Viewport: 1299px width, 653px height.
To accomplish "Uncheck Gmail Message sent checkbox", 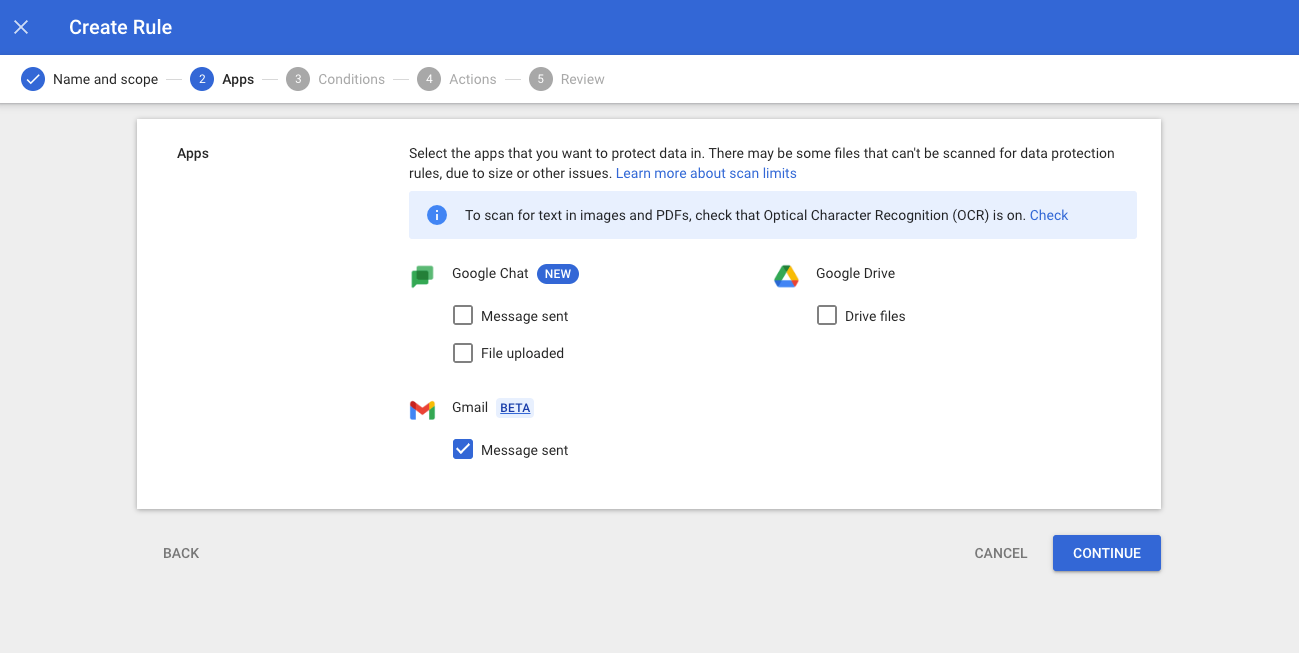I will pyautogui.click(x=463, y=450).
